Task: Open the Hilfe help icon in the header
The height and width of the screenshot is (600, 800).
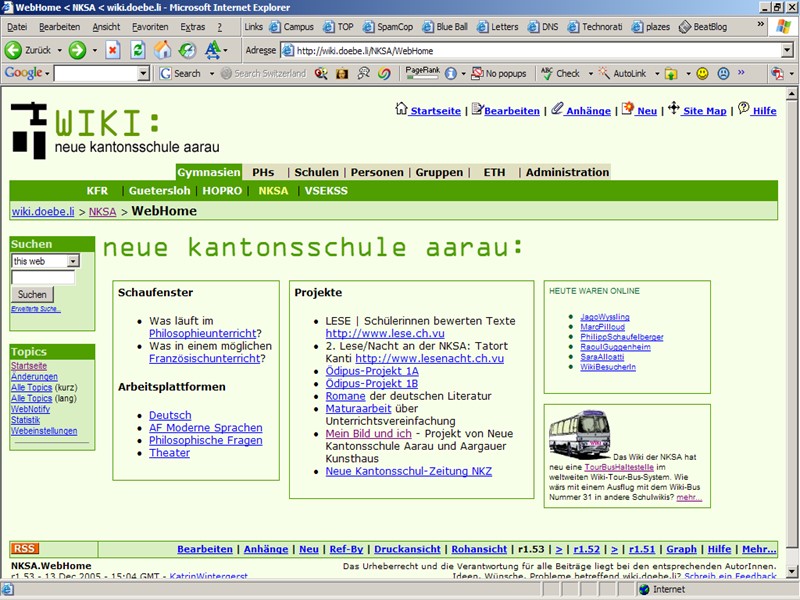Action: coord(743,110)
